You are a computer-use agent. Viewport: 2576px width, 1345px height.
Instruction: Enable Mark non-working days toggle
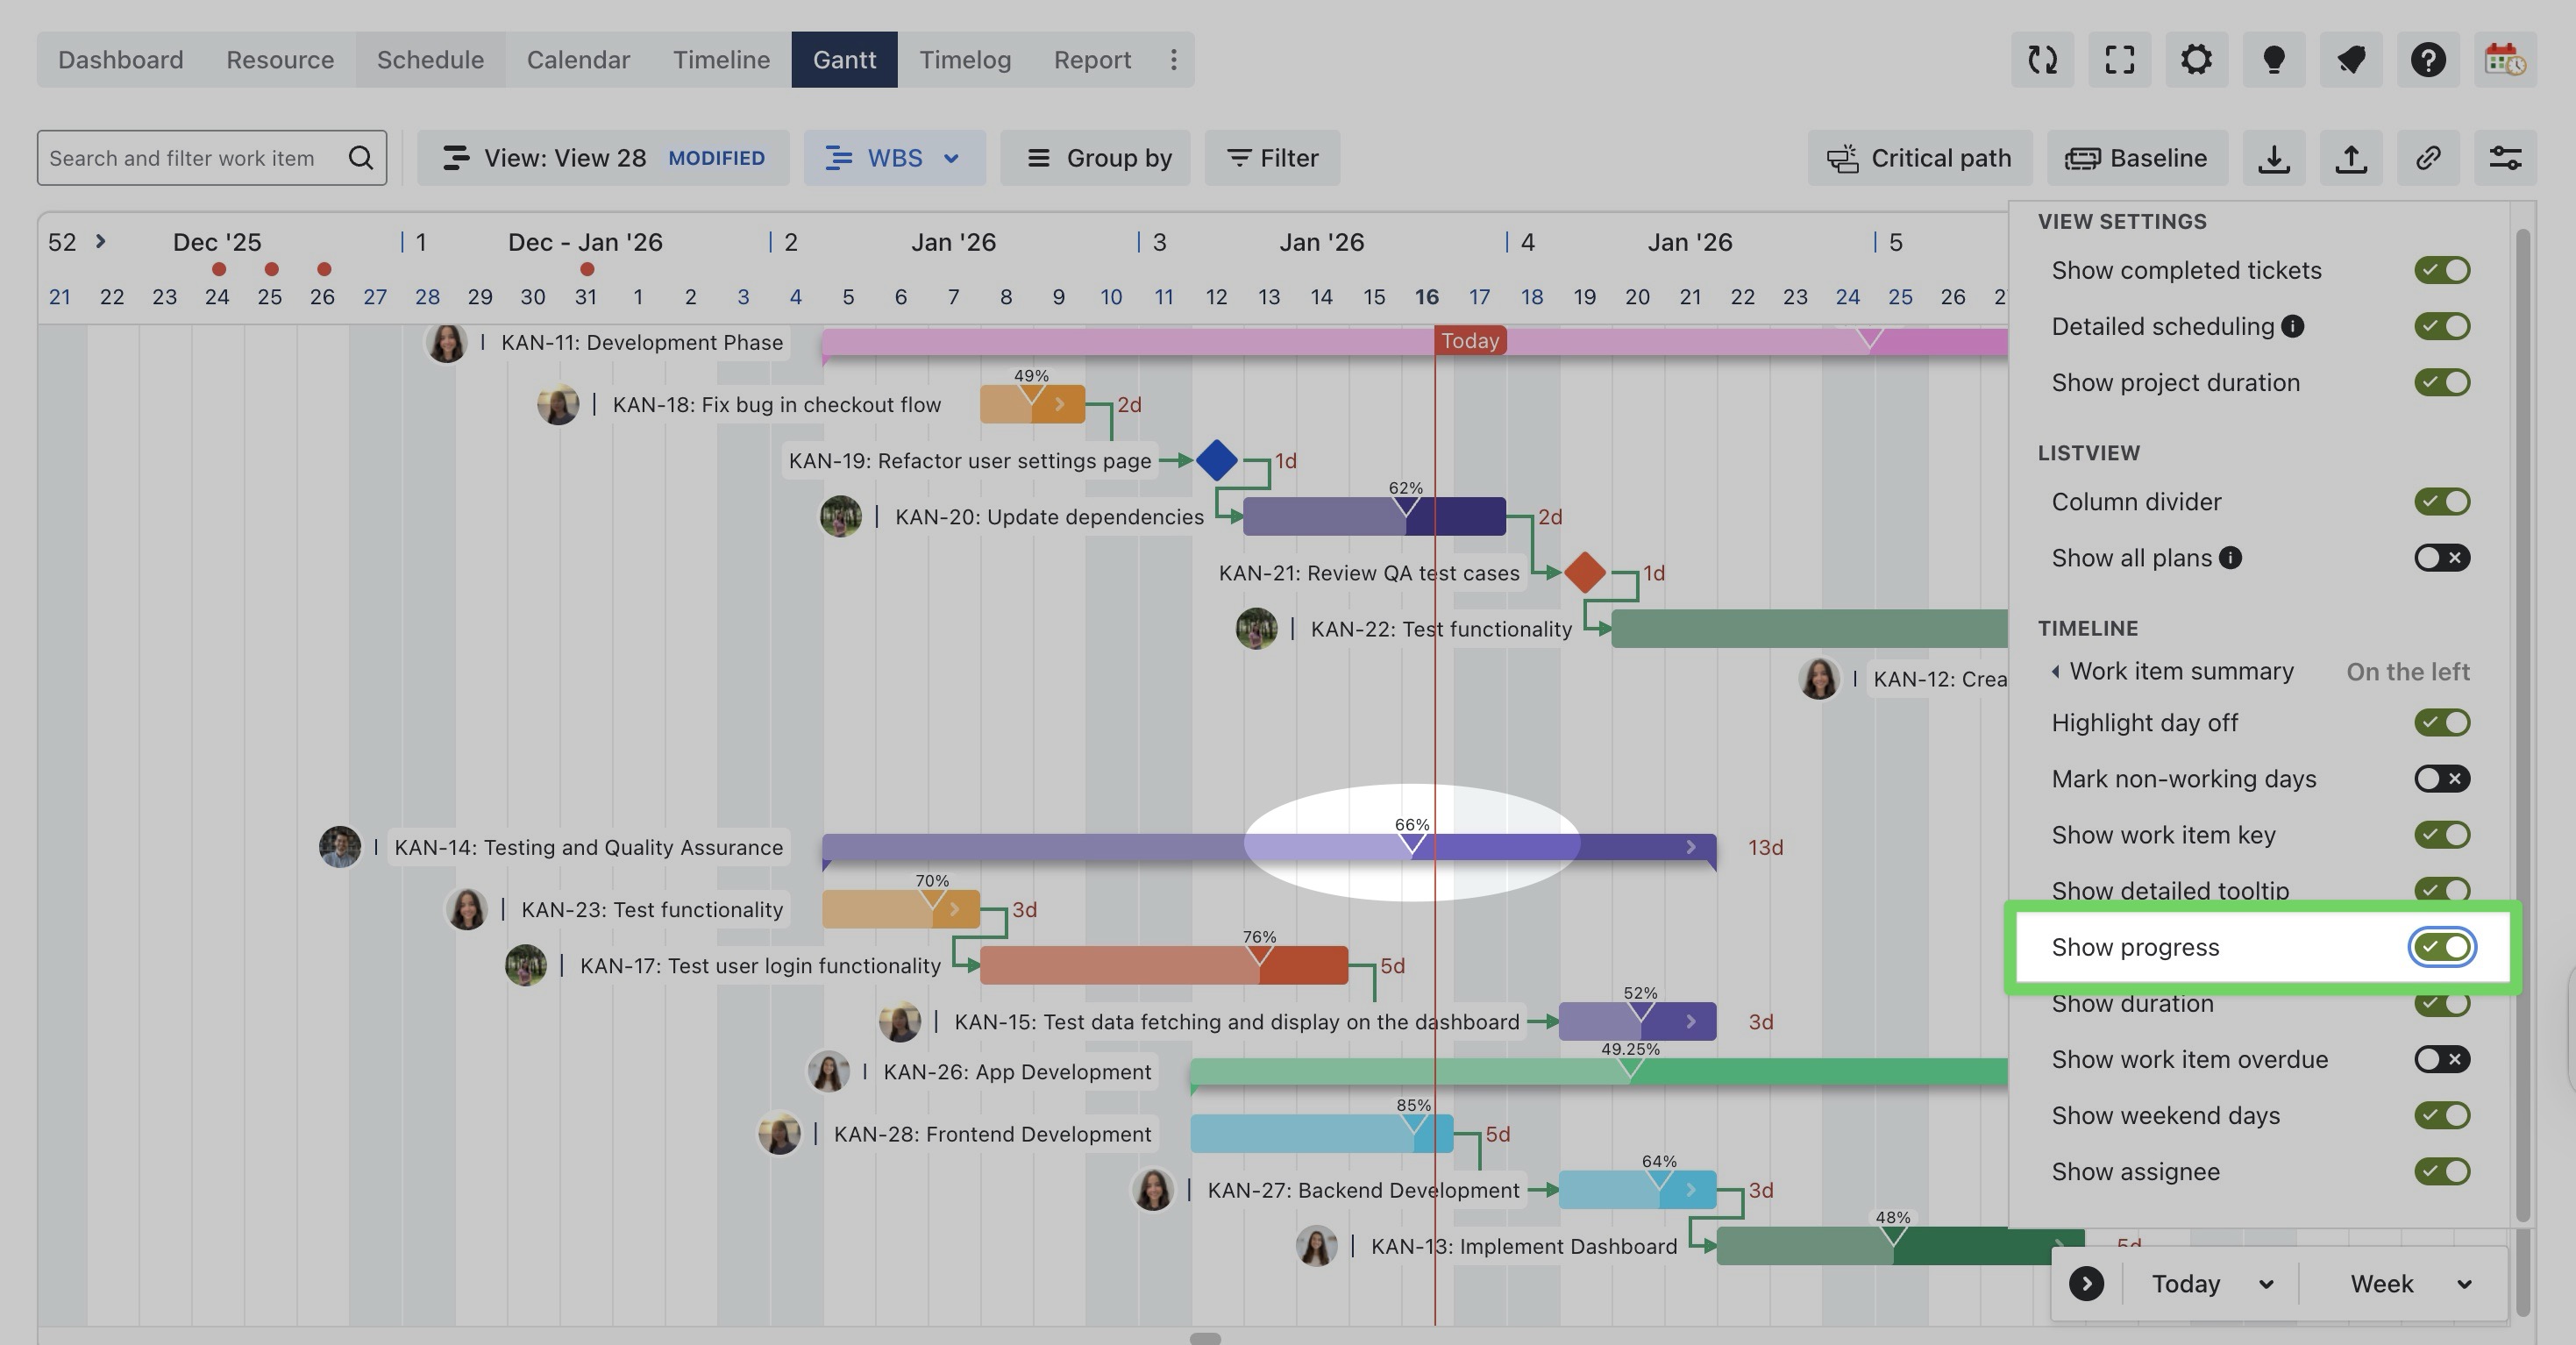(2441, 779)
